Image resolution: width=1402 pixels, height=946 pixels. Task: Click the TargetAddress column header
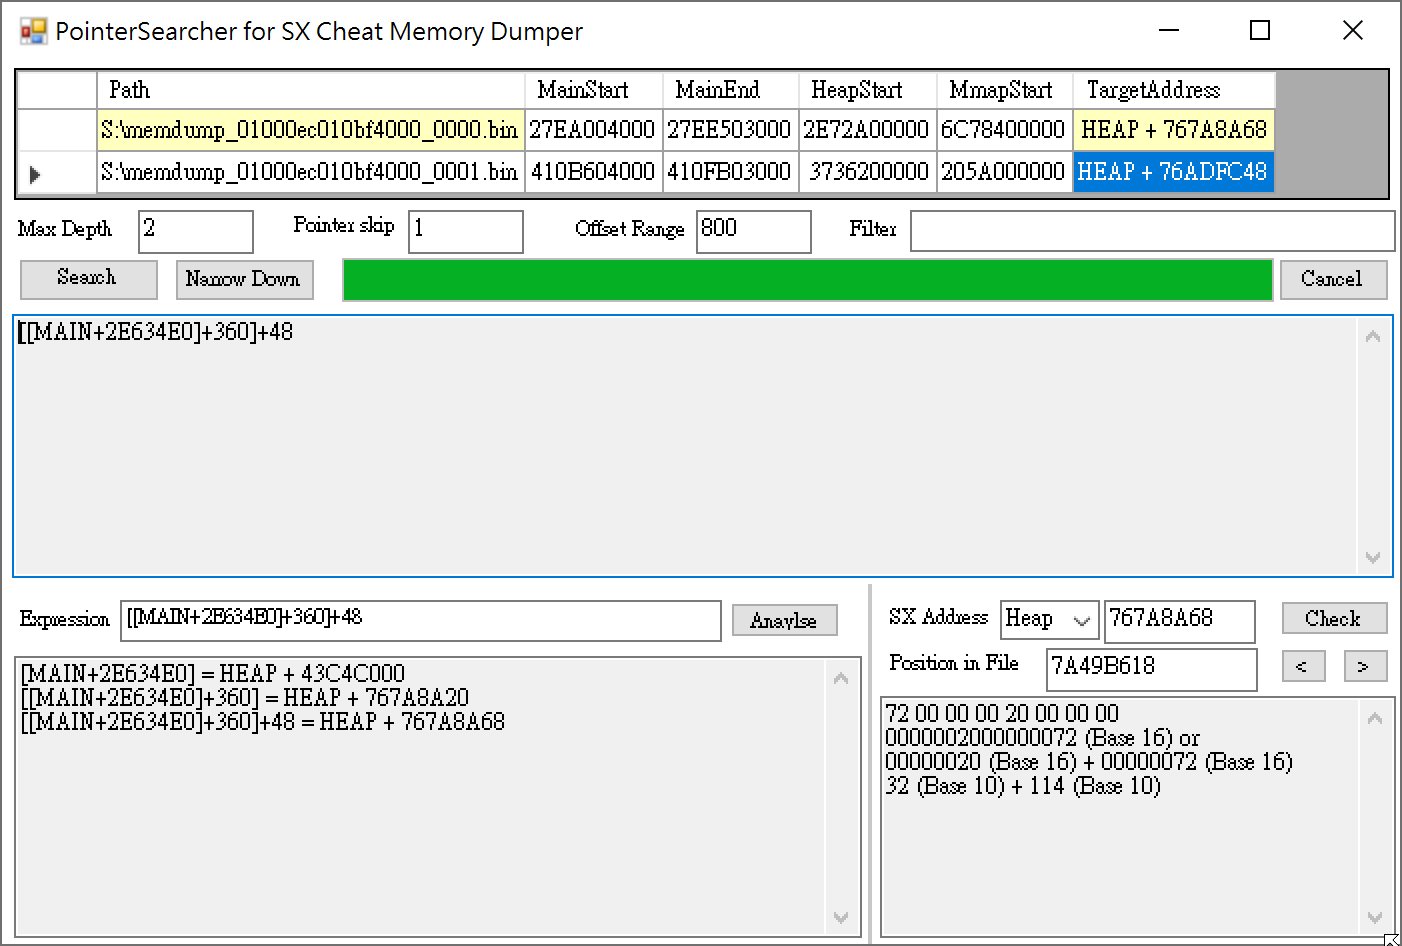pyautogui.click(x=1174, y=90)
